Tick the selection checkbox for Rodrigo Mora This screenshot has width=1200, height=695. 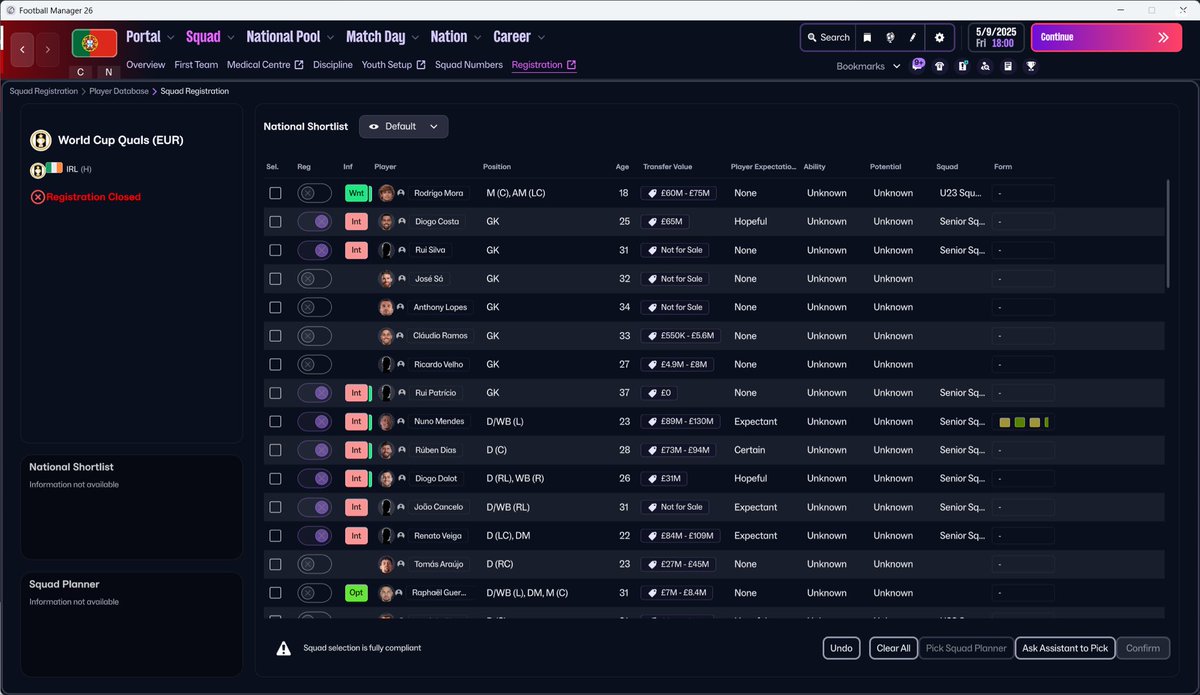275,193
